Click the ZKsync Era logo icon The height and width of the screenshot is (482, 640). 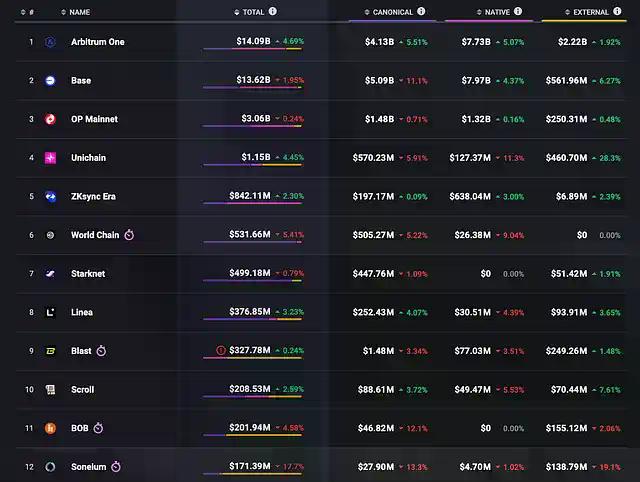(50, 197)
